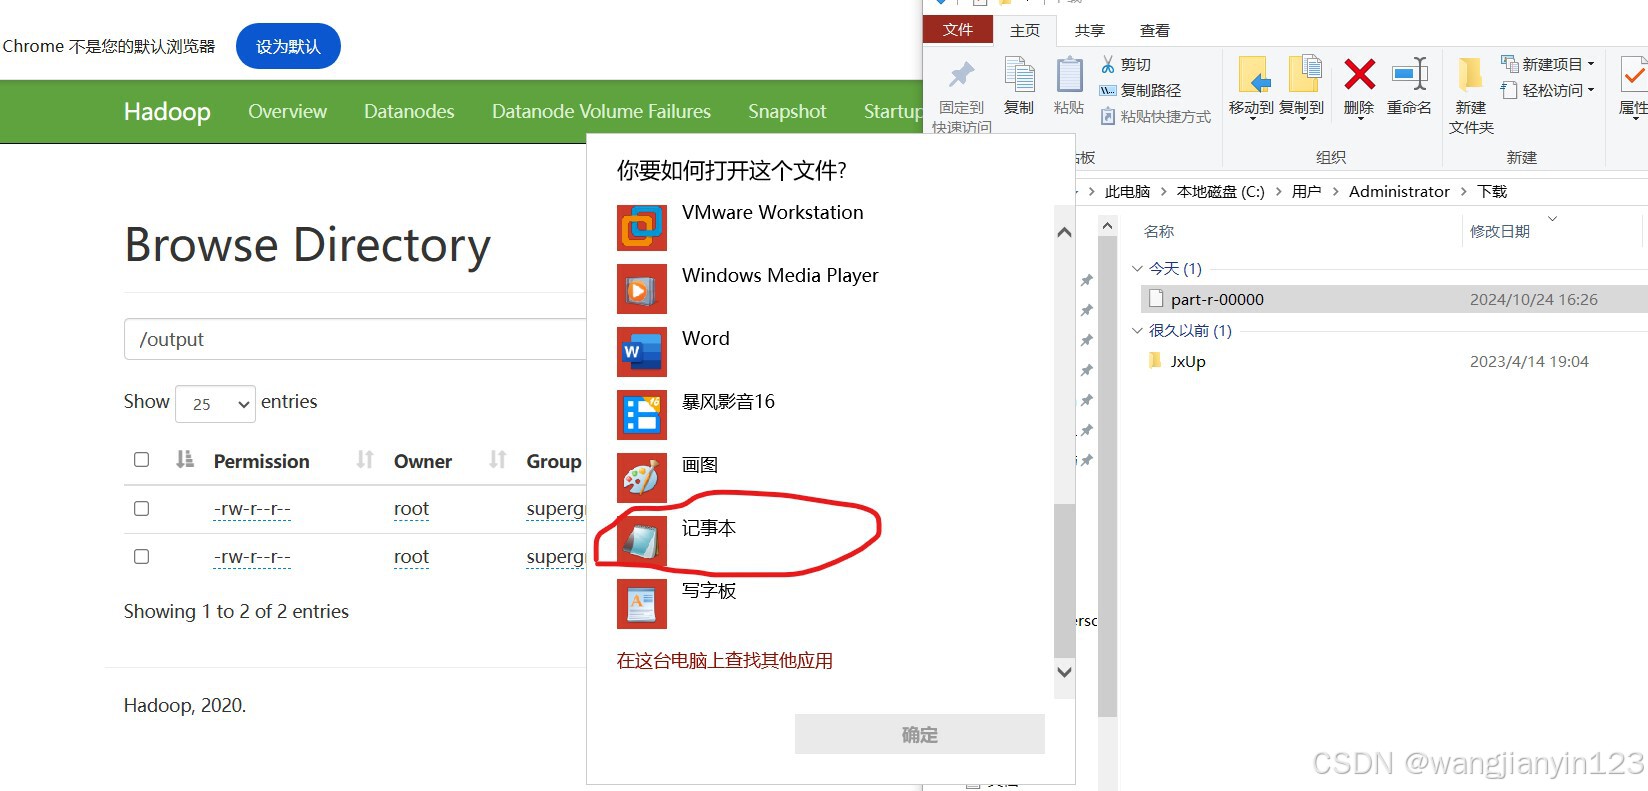
Task: Choose Windows Media Player icon
Action: 642,289
